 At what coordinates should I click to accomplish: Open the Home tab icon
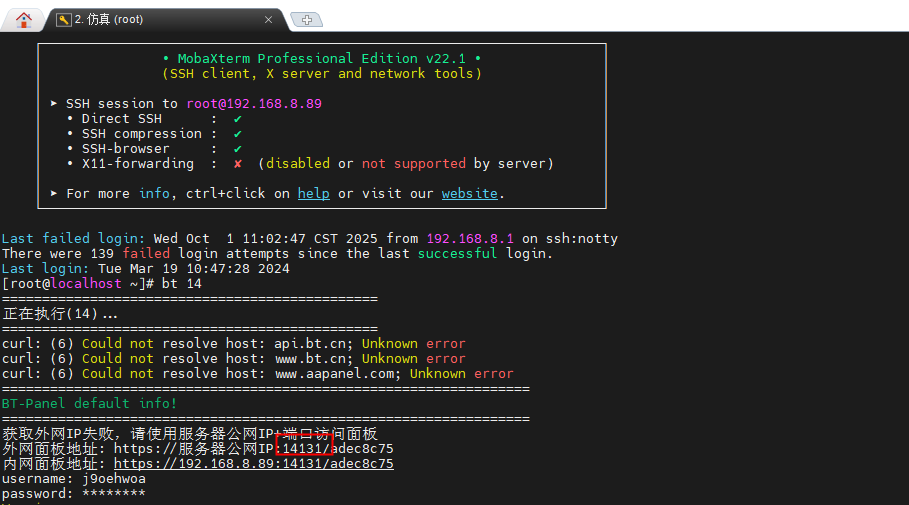click(24, 20)
